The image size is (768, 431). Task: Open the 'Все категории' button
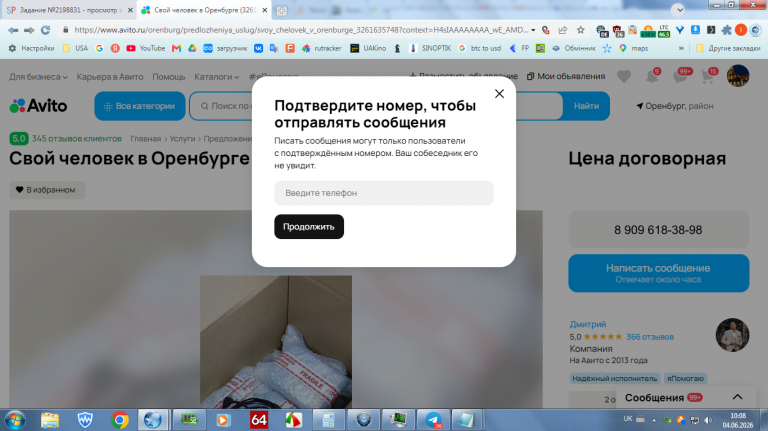[x=140, y=106]
